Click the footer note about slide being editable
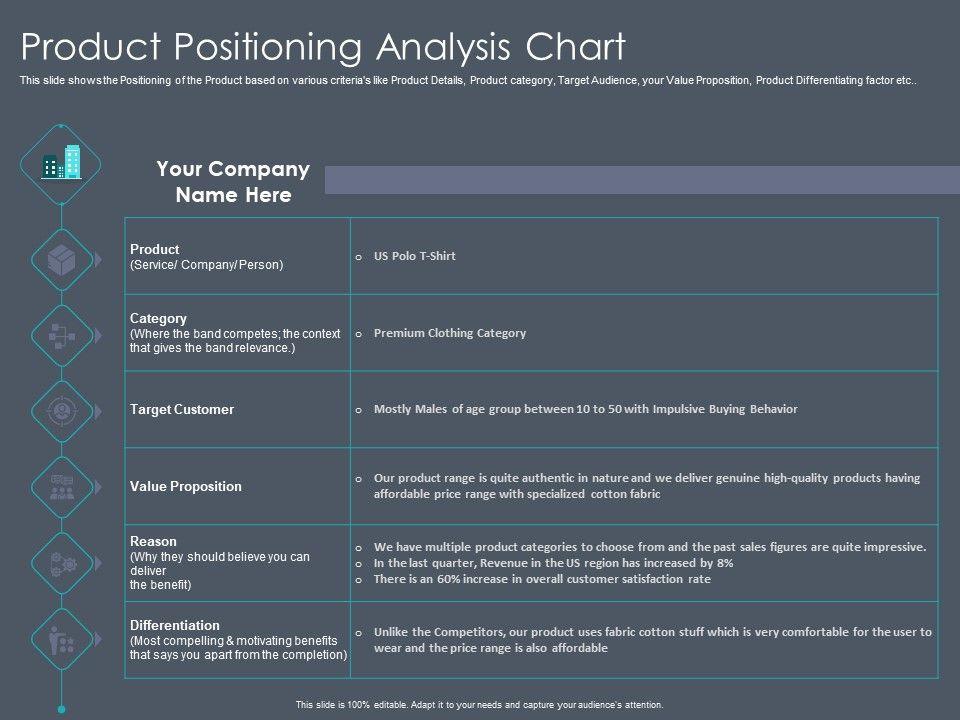Viewport: 960px width, 720px height. click(480, 705)
